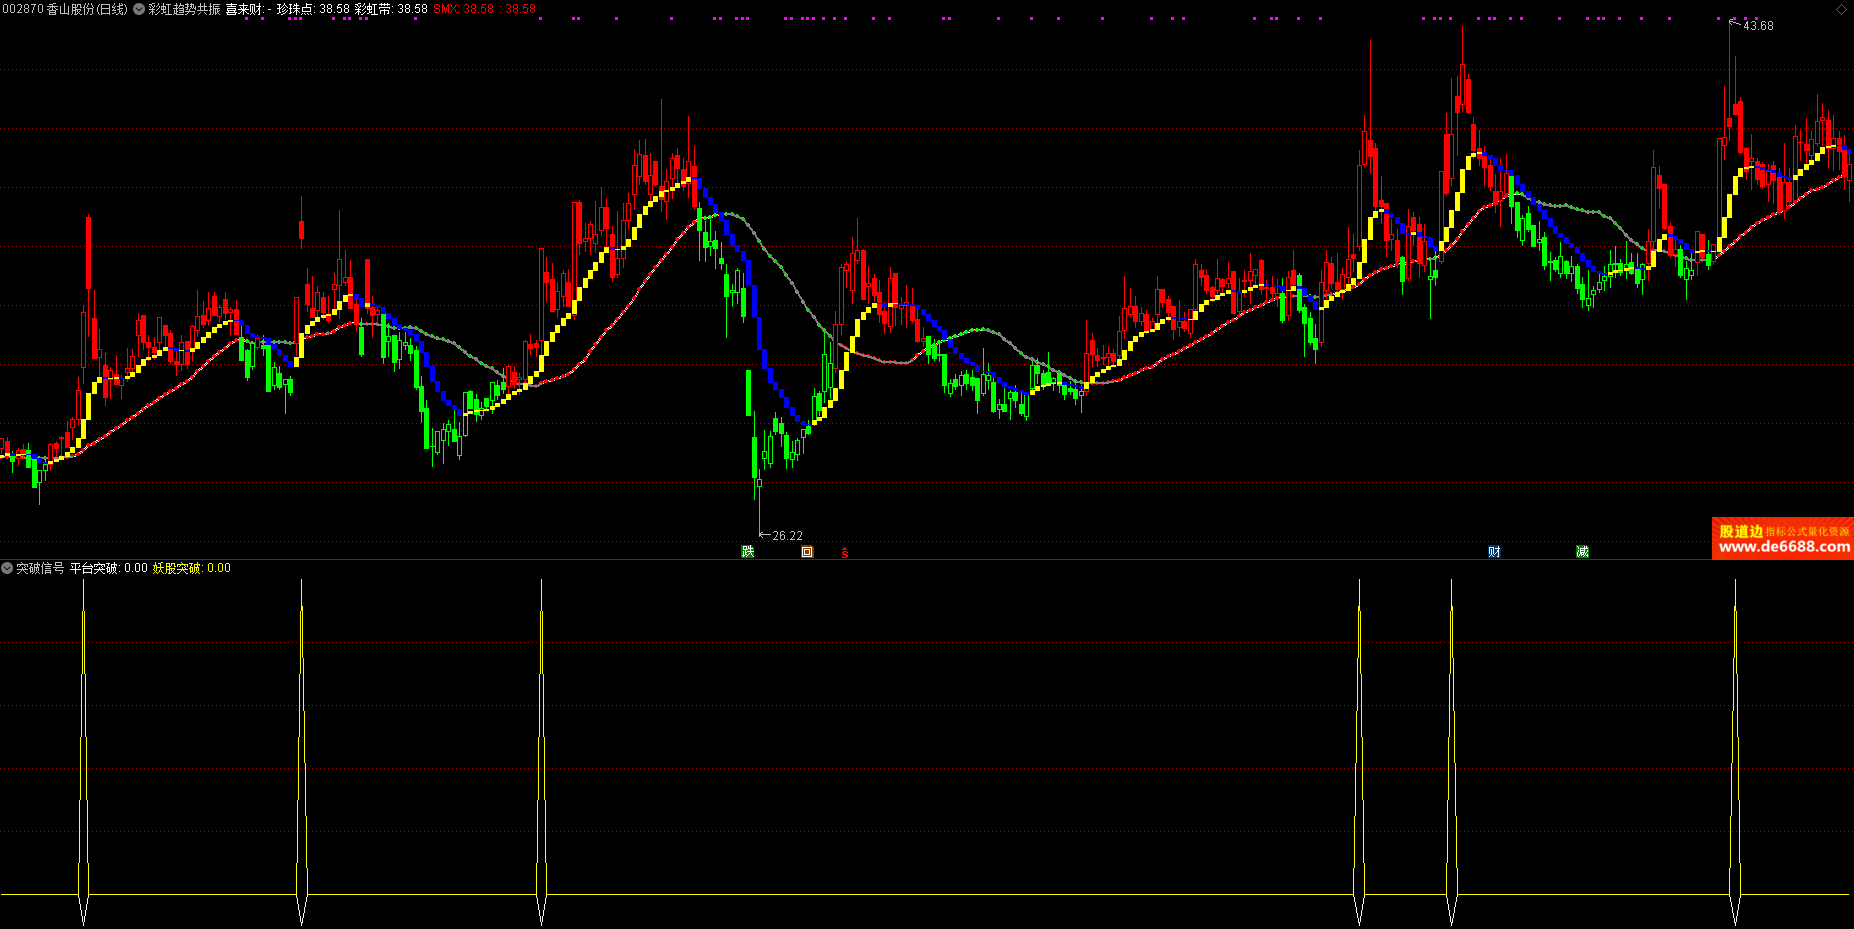Click the red S signal marker
Viewport: 1854px width, 929px height.
pyautogui.click(x=844, y=553)
